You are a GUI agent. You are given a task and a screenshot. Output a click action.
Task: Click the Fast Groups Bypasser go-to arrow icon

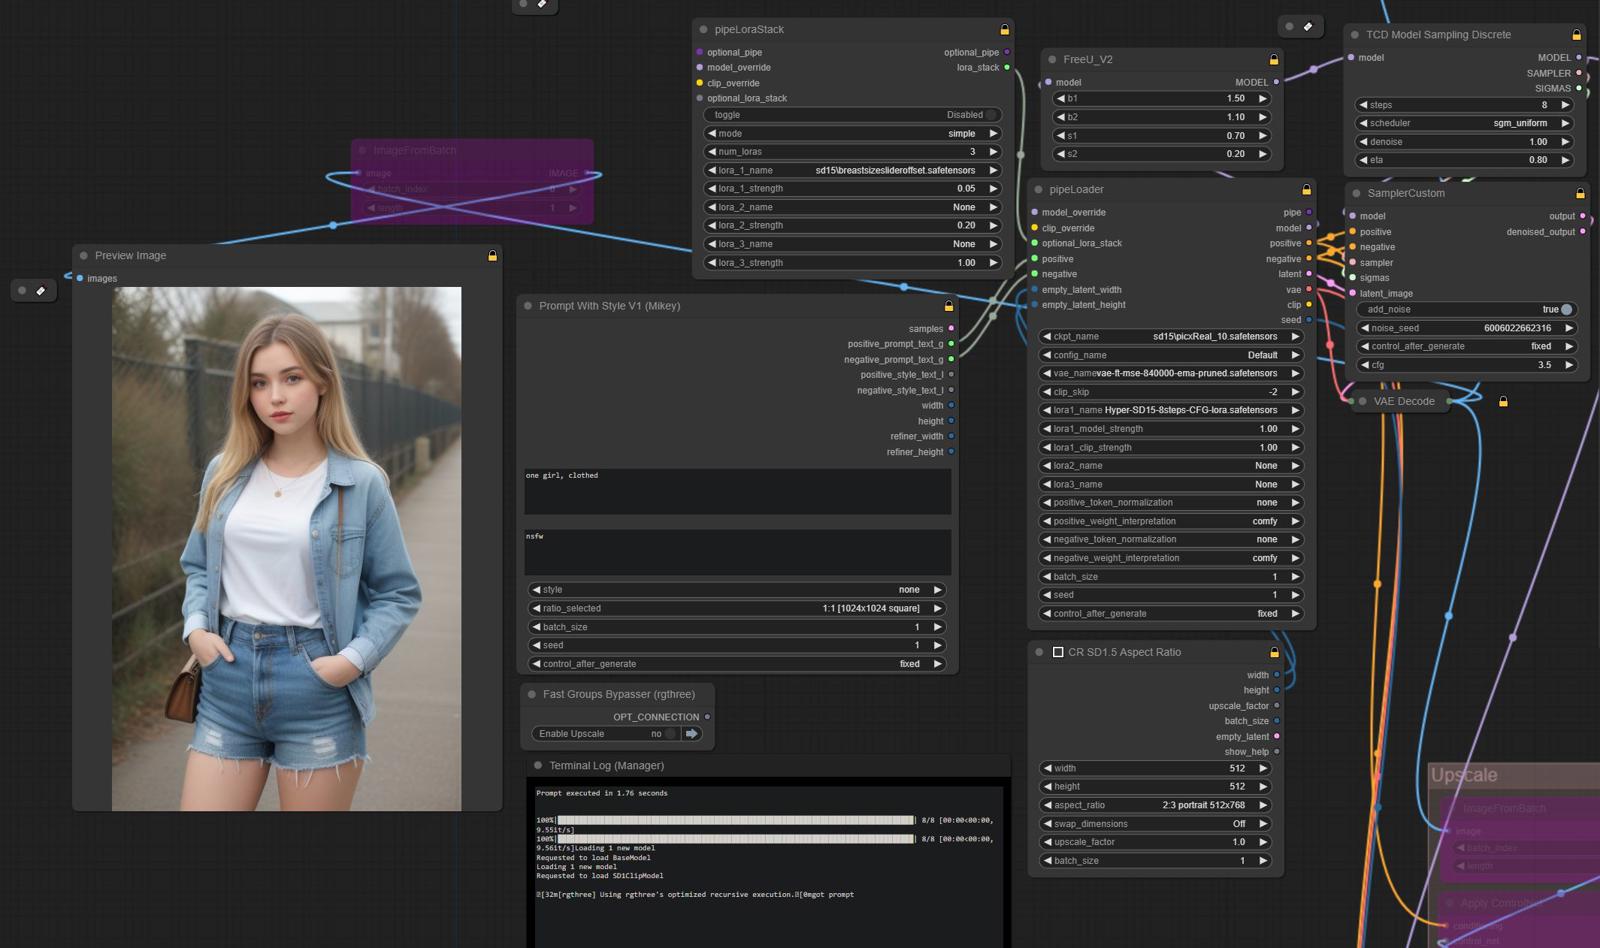pos(691,734)
